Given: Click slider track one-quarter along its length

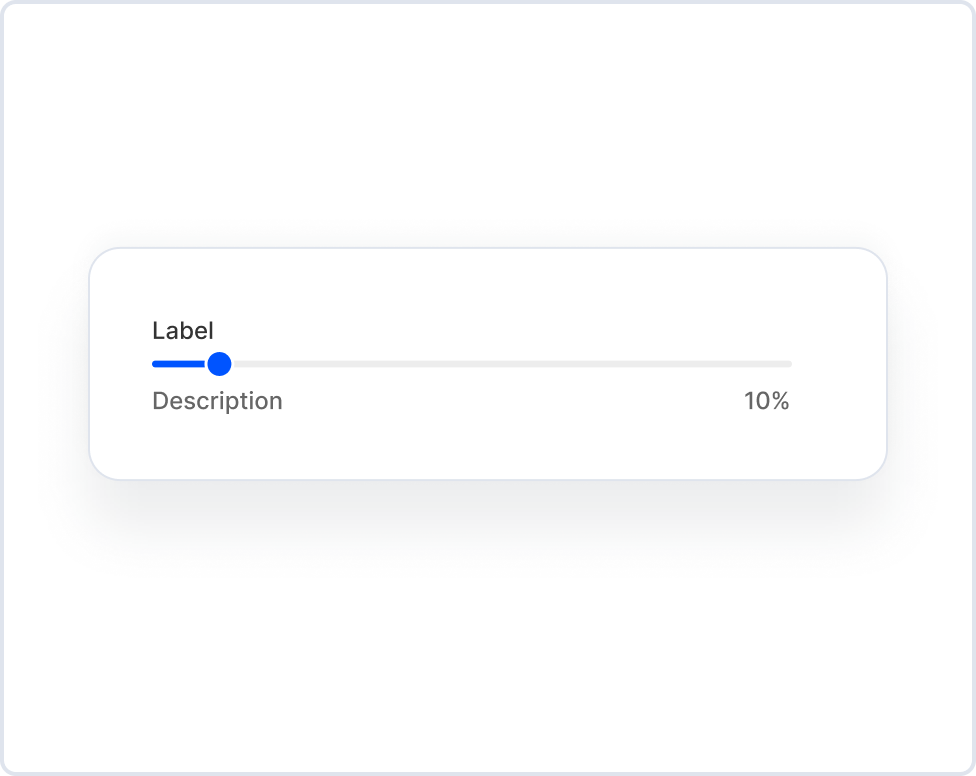Looking at the screenshot, I should (312, 364).
